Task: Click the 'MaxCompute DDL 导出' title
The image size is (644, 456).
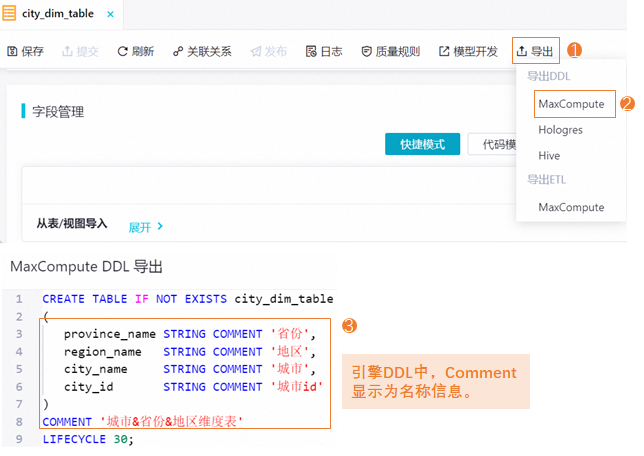Action: pyautogui.click(x=86, y=267)
